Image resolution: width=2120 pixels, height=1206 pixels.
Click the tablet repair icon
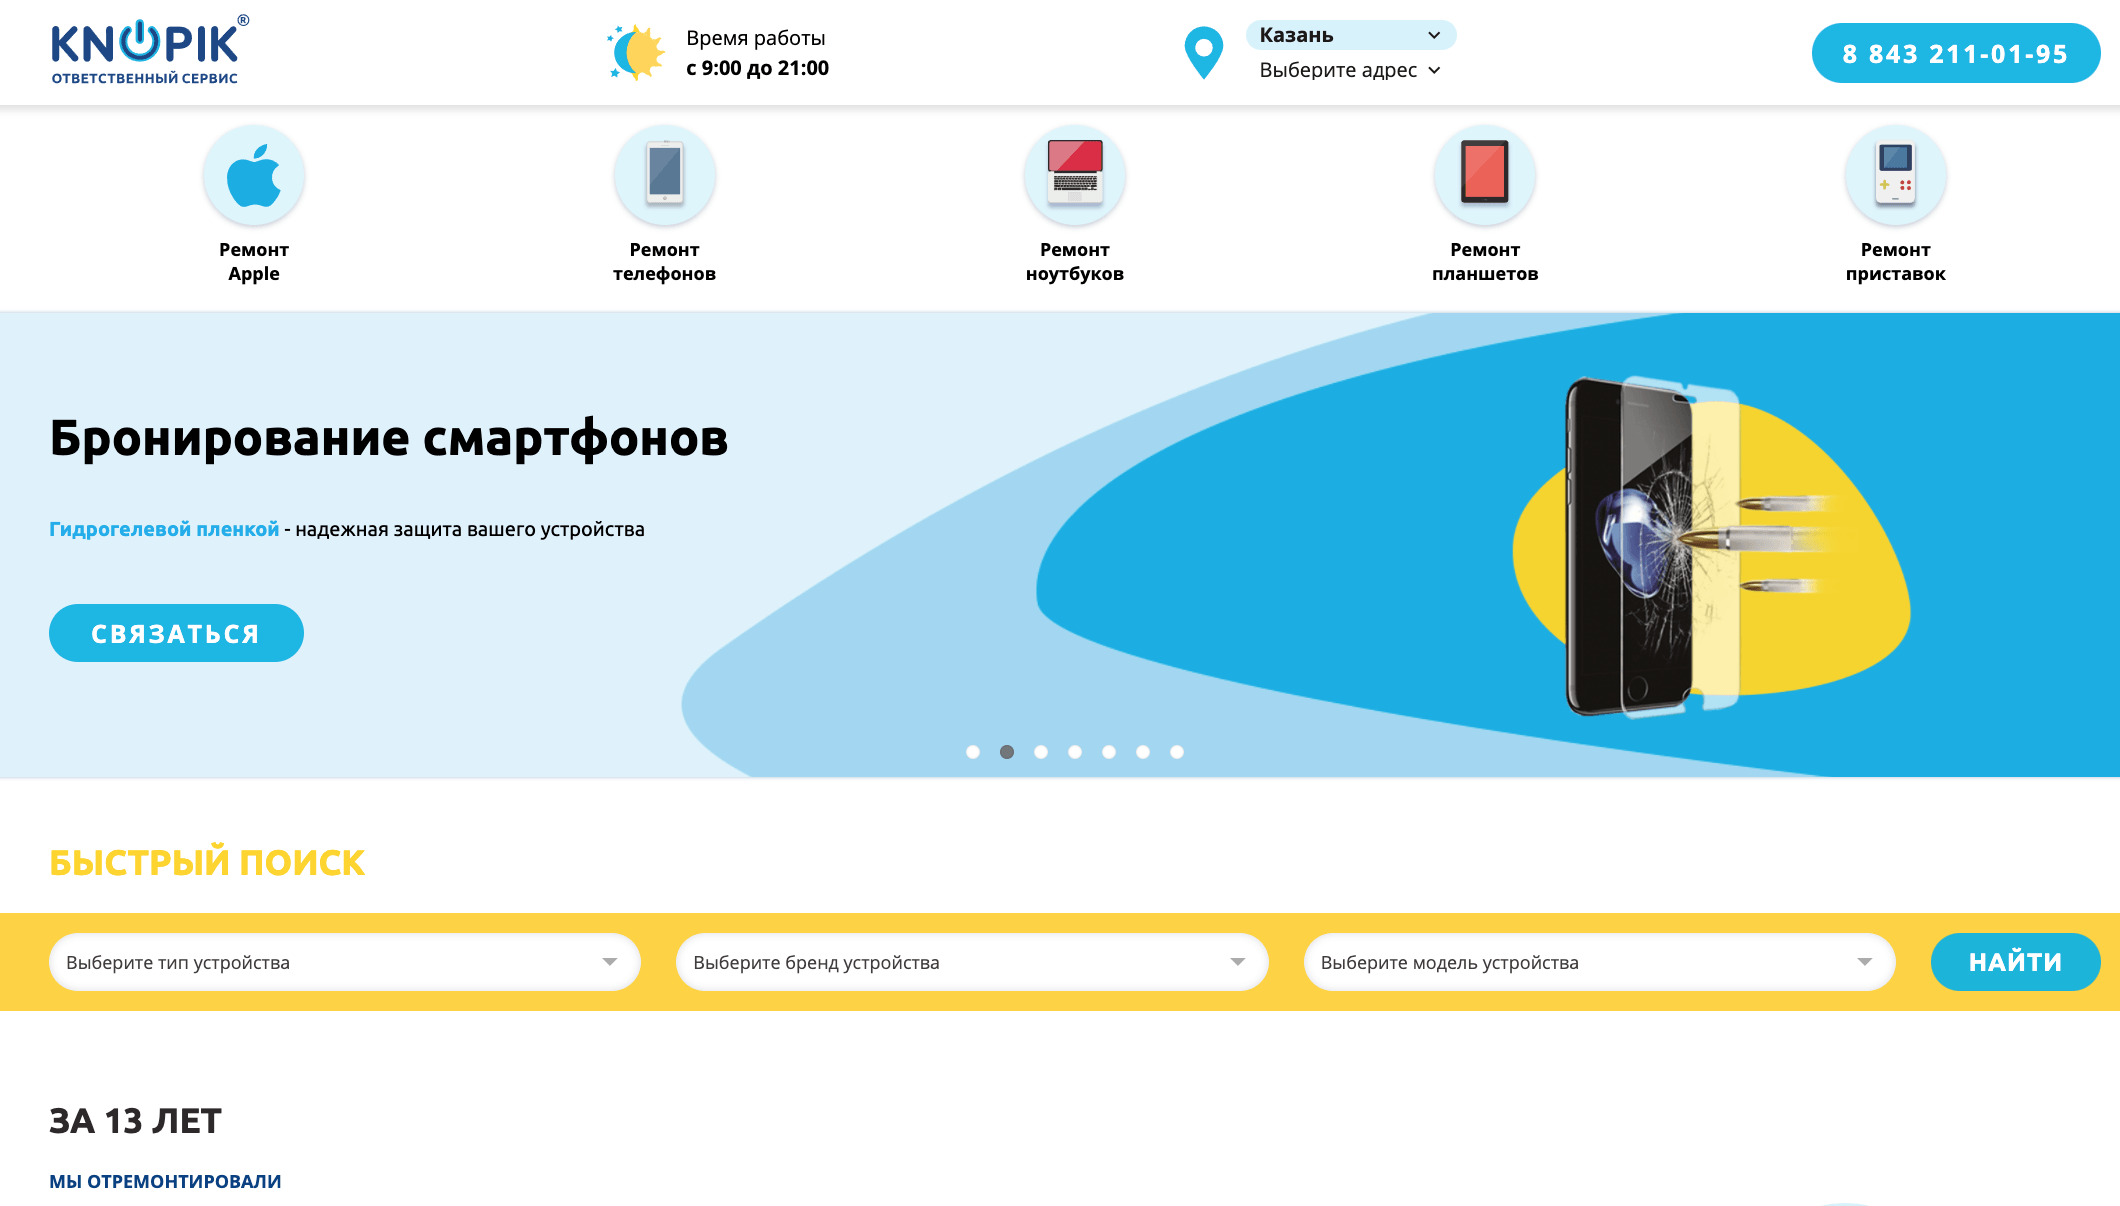coord(1485,175)
